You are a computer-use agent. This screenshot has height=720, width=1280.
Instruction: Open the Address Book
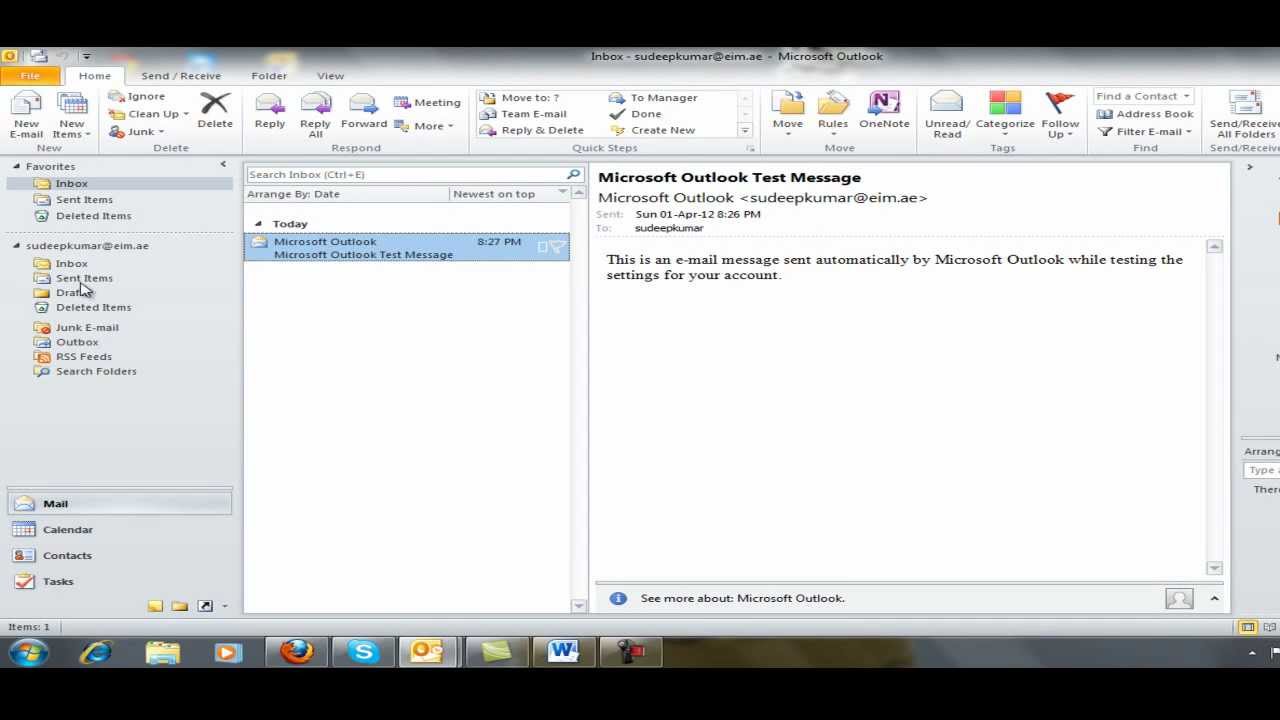(1145, 114)
